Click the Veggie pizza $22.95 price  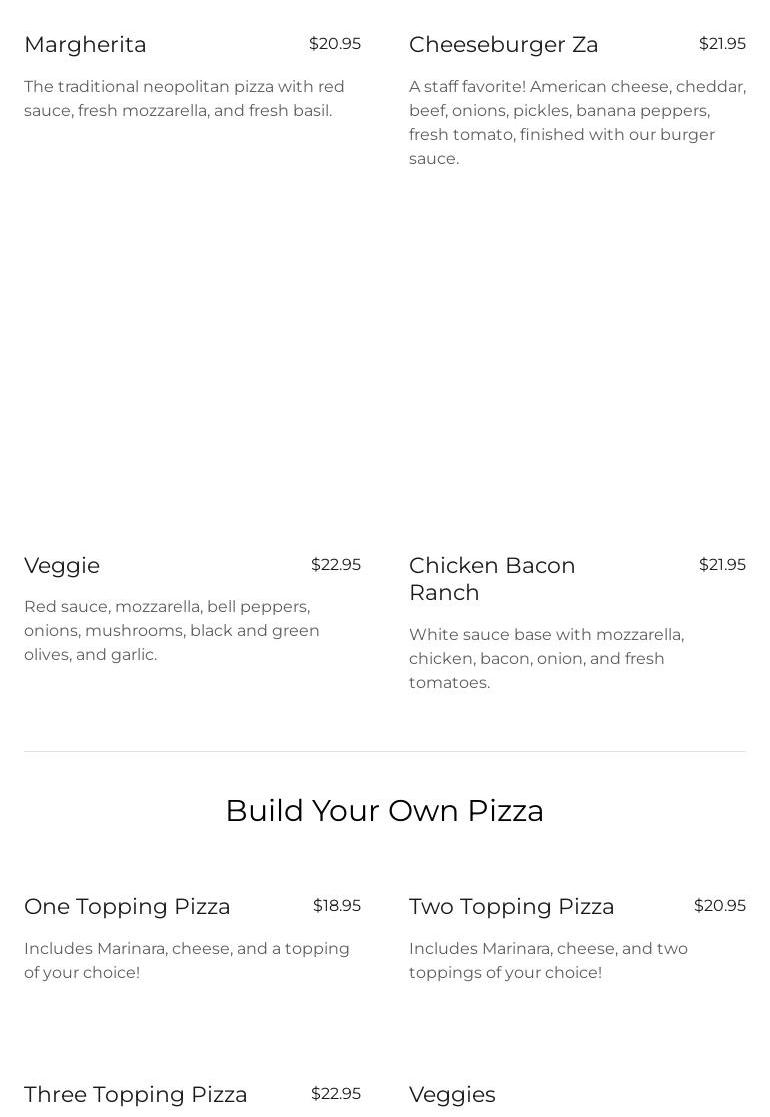tap(335, 565)
